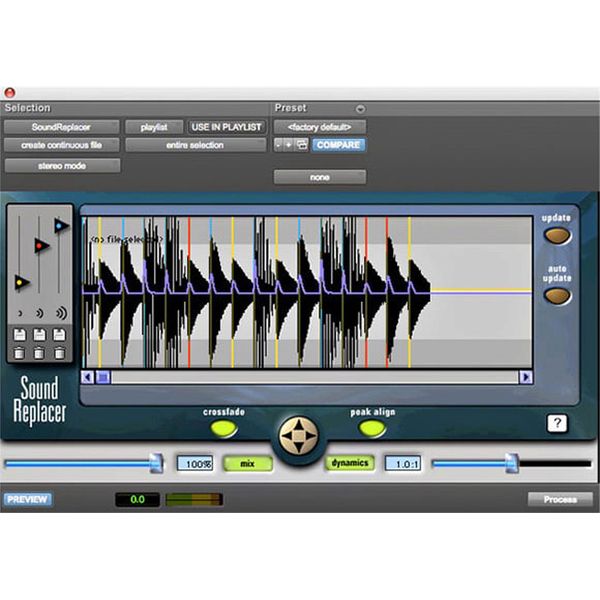Screen dimensions: 600x600
Task: Click the green mix button
Action: pos(247,463)
